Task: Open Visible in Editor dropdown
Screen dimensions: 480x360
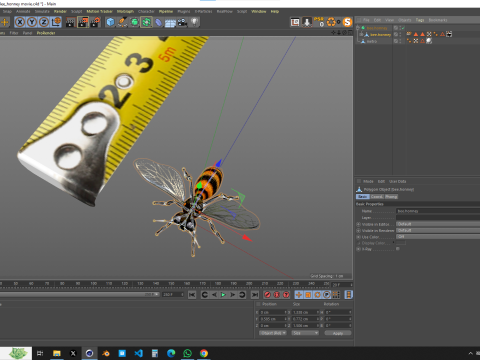Action: 438,224
